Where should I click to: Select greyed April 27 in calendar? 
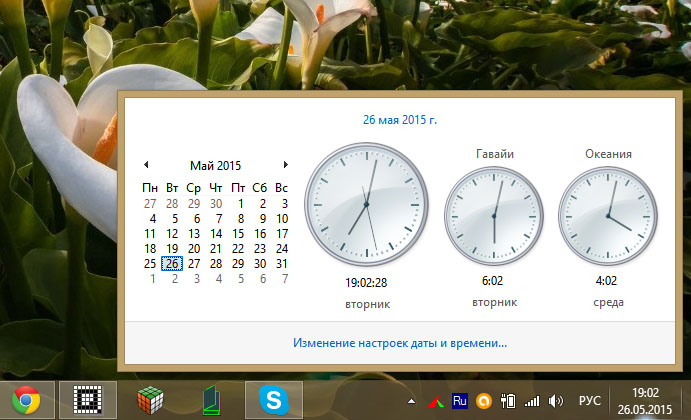coord(150,204)
